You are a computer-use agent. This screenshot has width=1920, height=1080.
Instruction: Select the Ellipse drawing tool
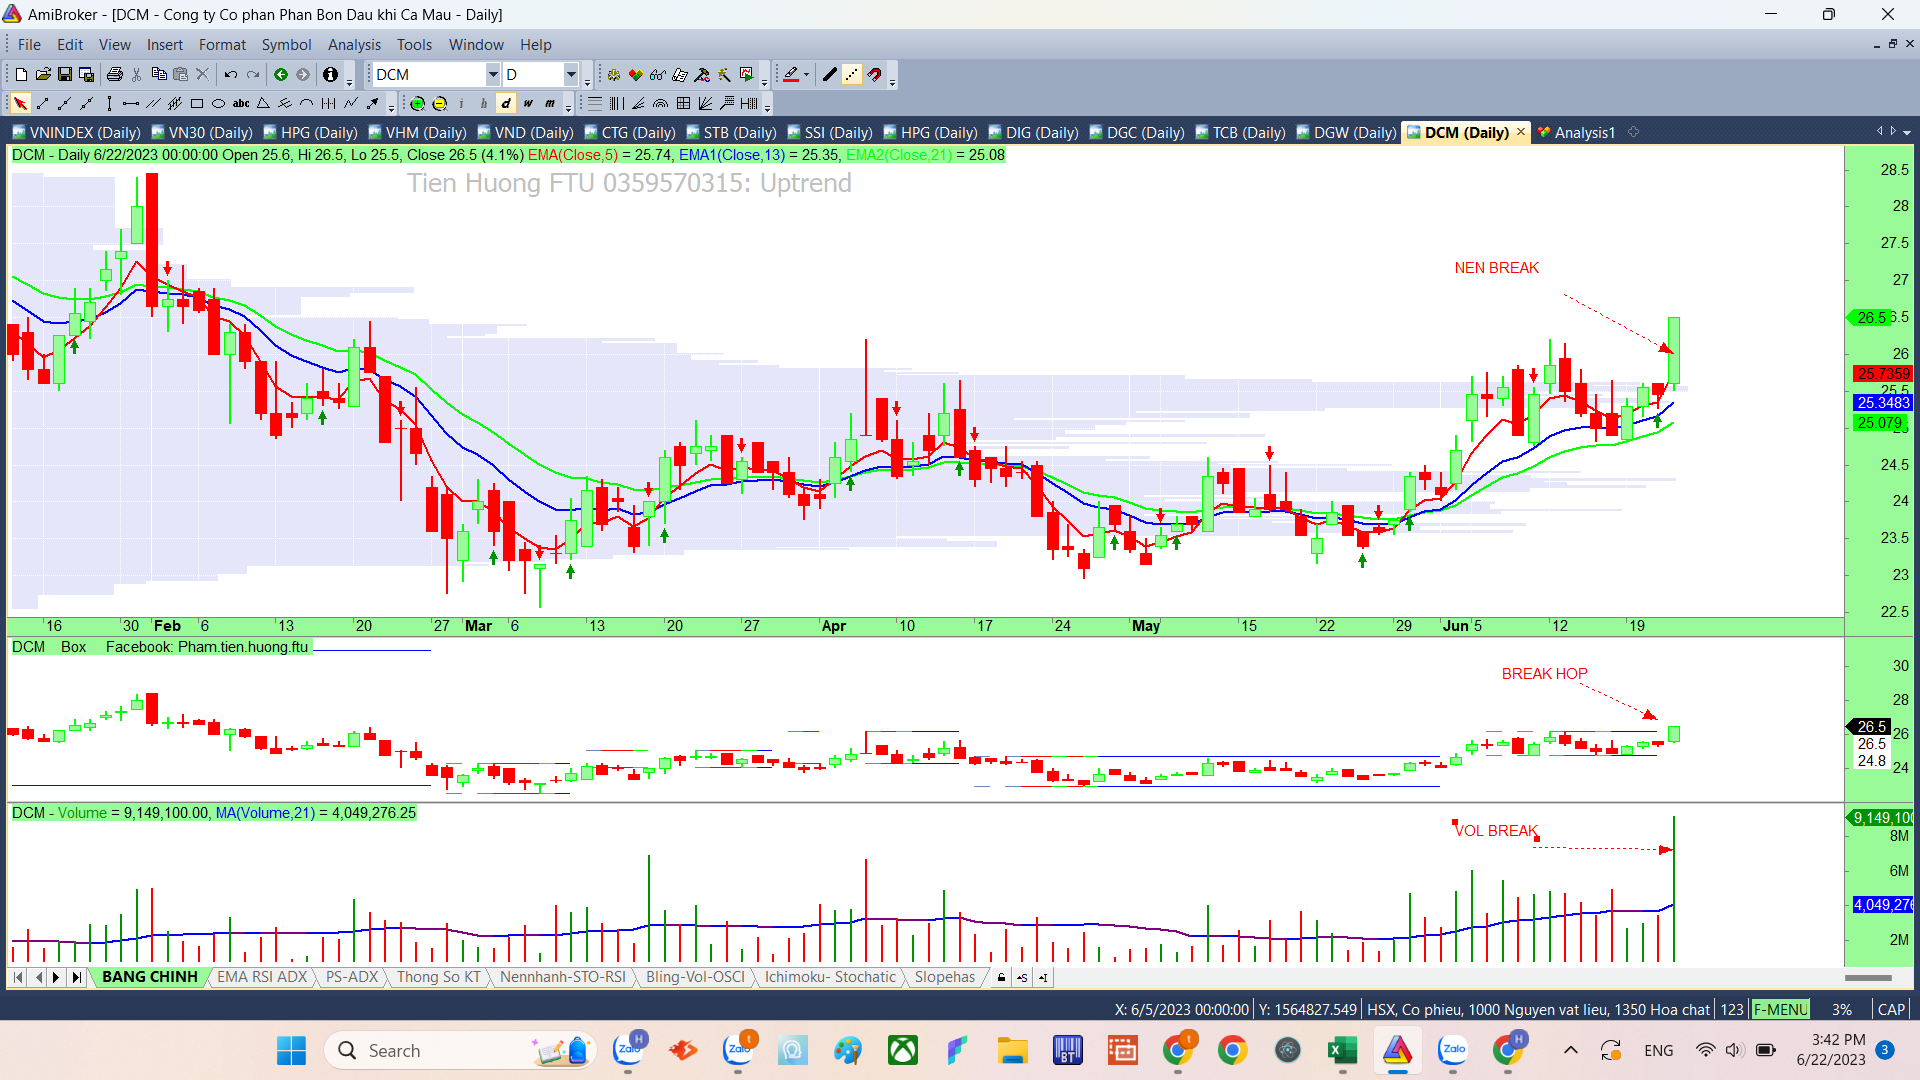218,103
